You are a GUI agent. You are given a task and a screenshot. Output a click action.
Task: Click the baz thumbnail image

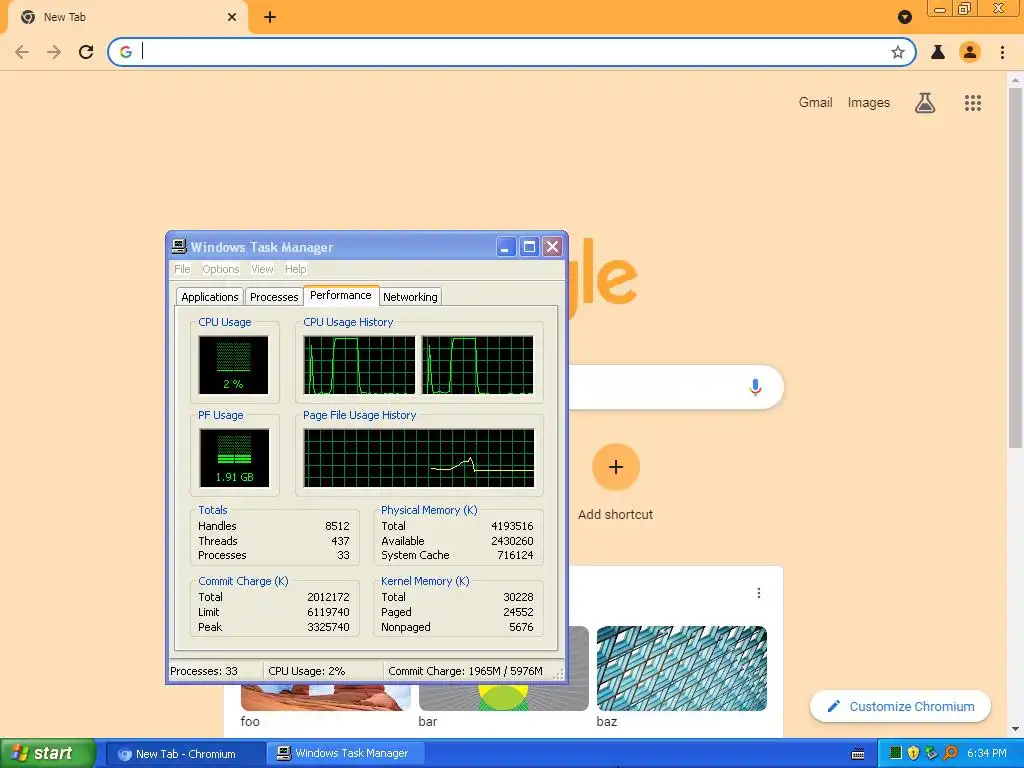(x=681, y=668)
